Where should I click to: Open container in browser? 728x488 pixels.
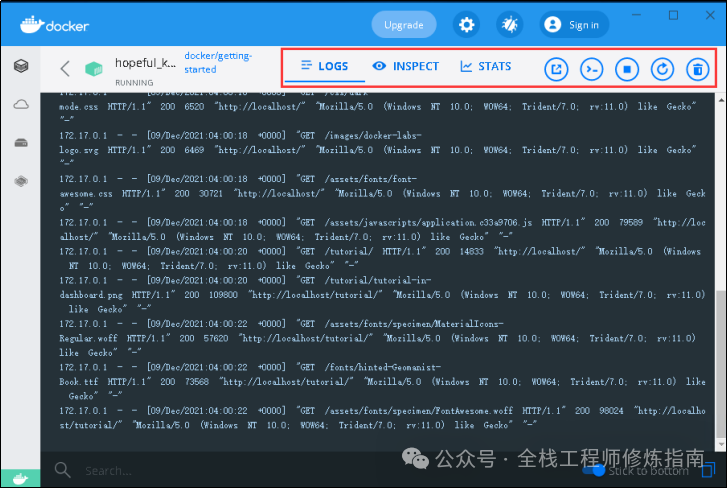[556, 70]
